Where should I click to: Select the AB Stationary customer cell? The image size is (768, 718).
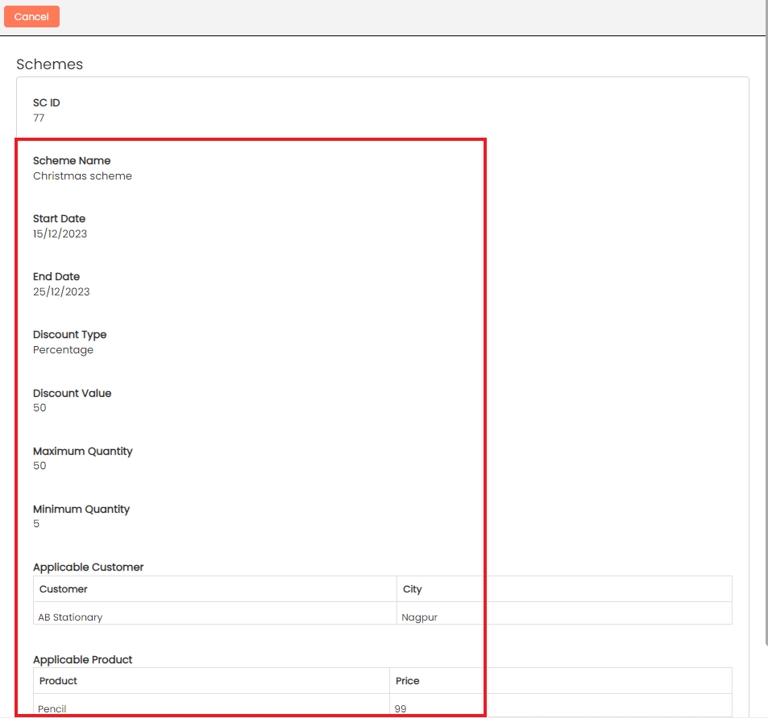click(x=70, y=617)
